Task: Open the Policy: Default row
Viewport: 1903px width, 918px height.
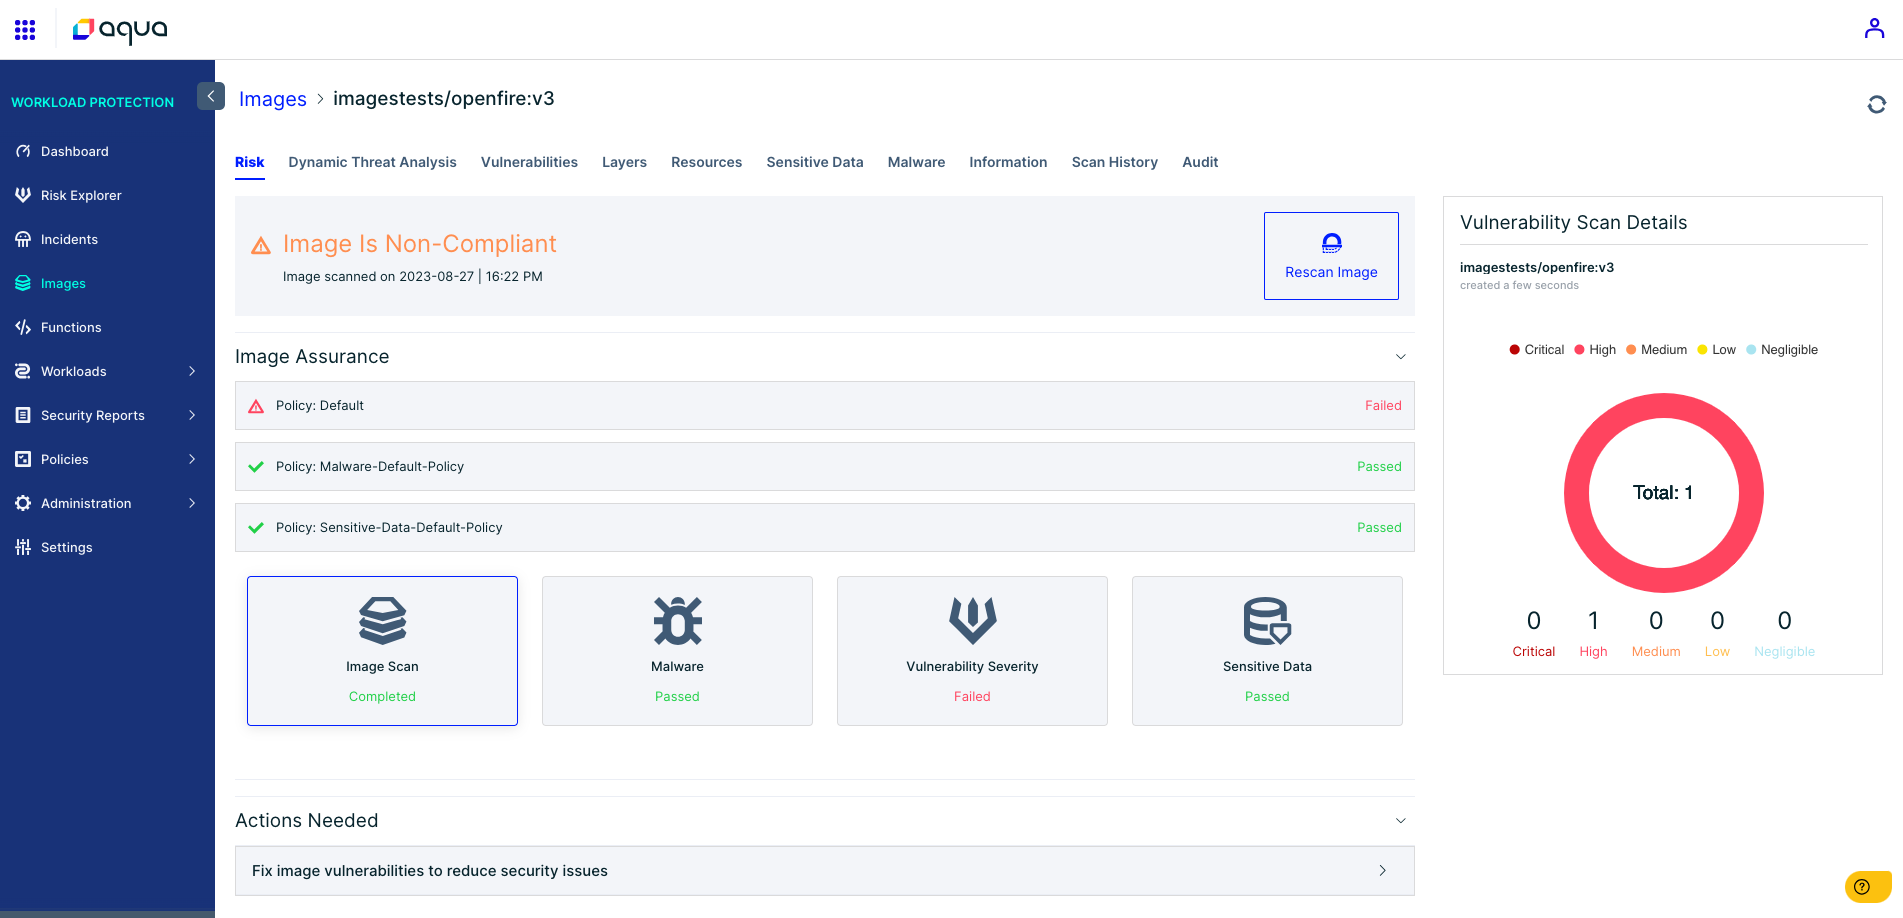Action: pyautogui.click(x=825, y=406)
